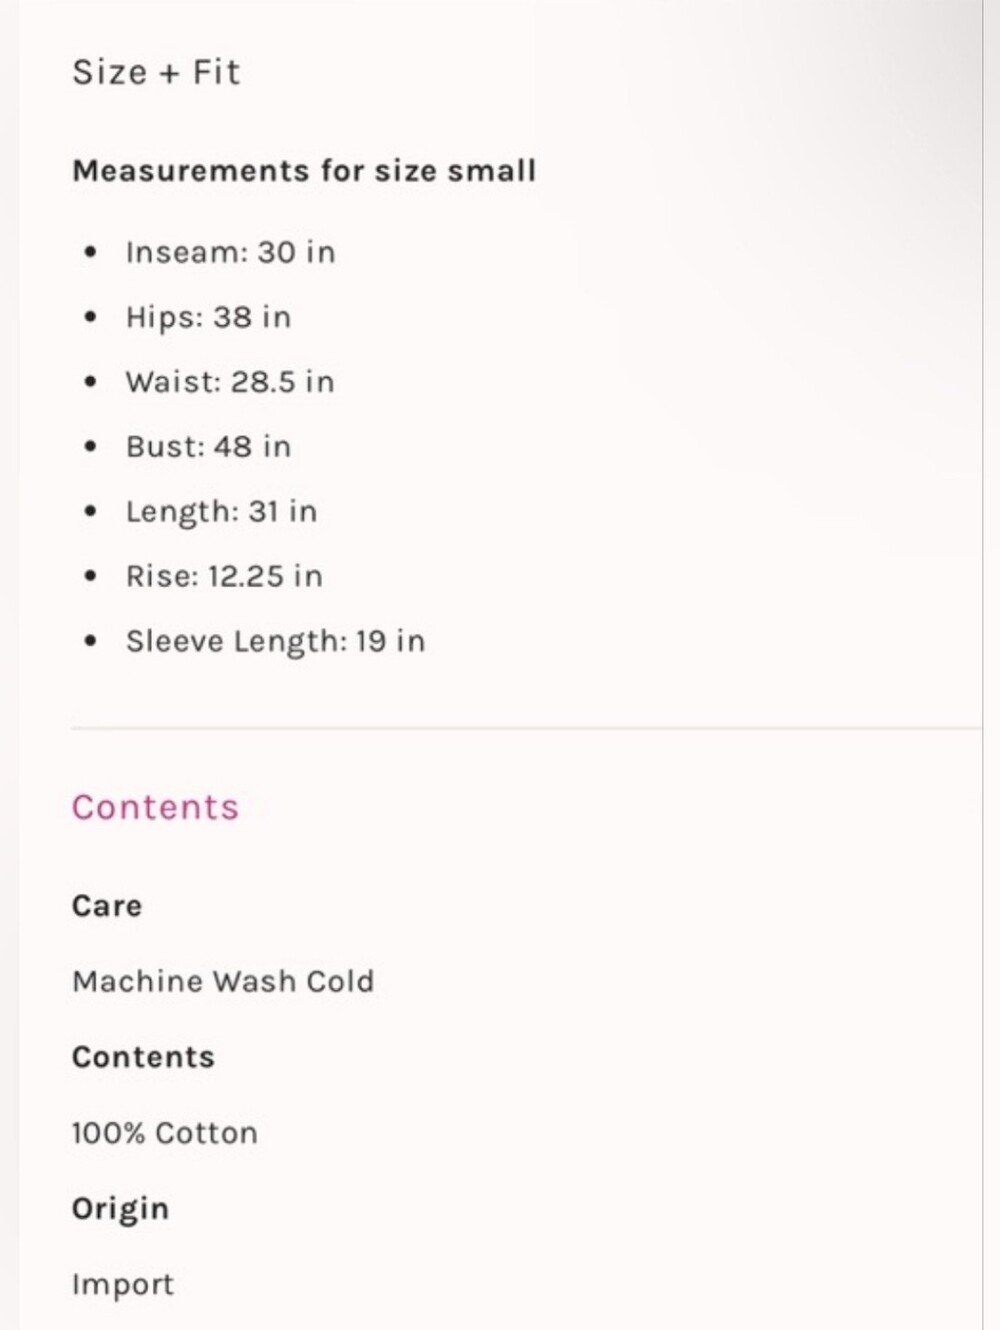
Task: Select the Measurements for size small heading
Action: (x=304, y=170)
